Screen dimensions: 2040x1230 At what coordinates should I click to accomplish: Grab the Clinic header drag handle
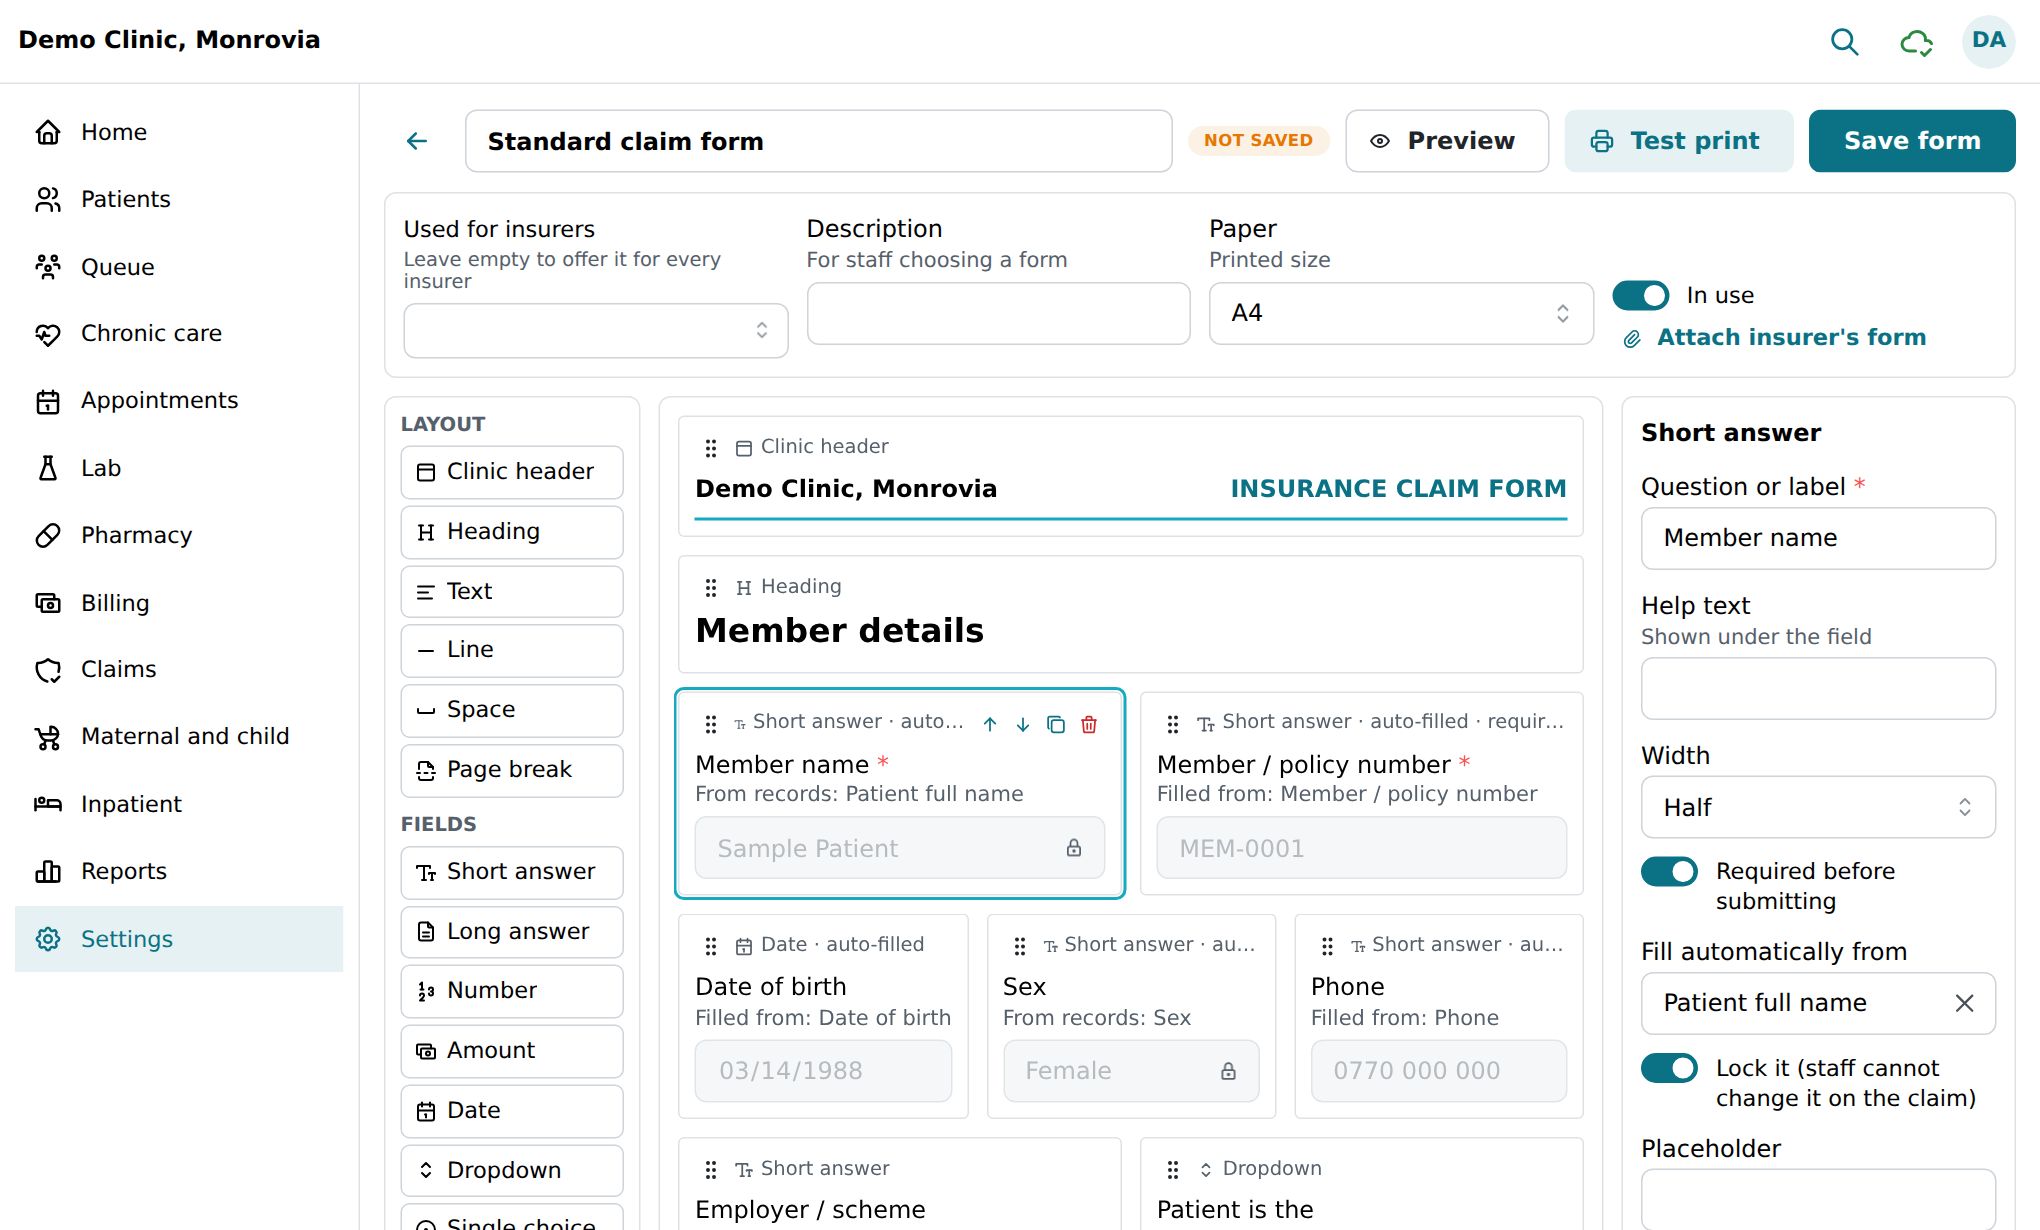coord(711,448)
